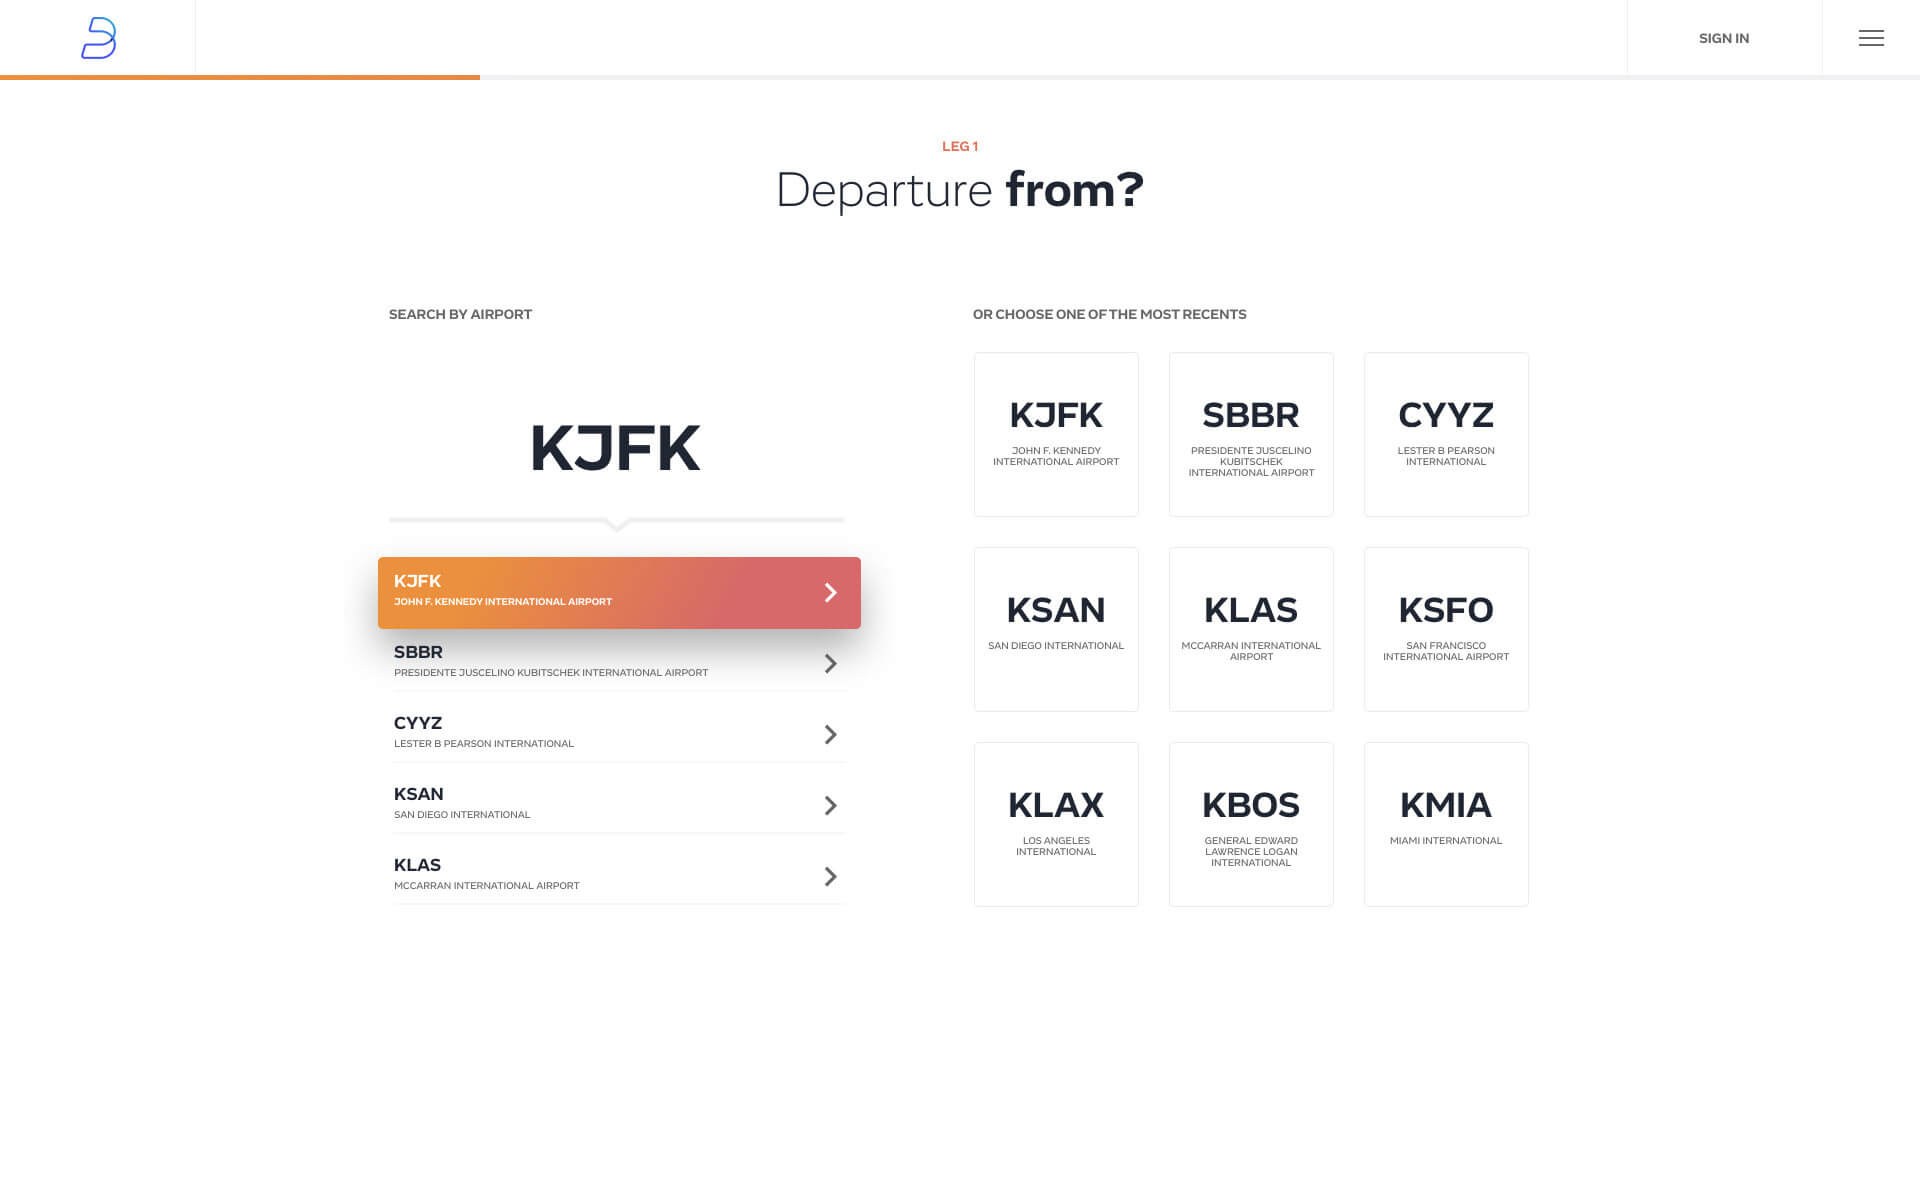
Task: Click the chevron next to SBBR row
Action: (x=830, y=664)
